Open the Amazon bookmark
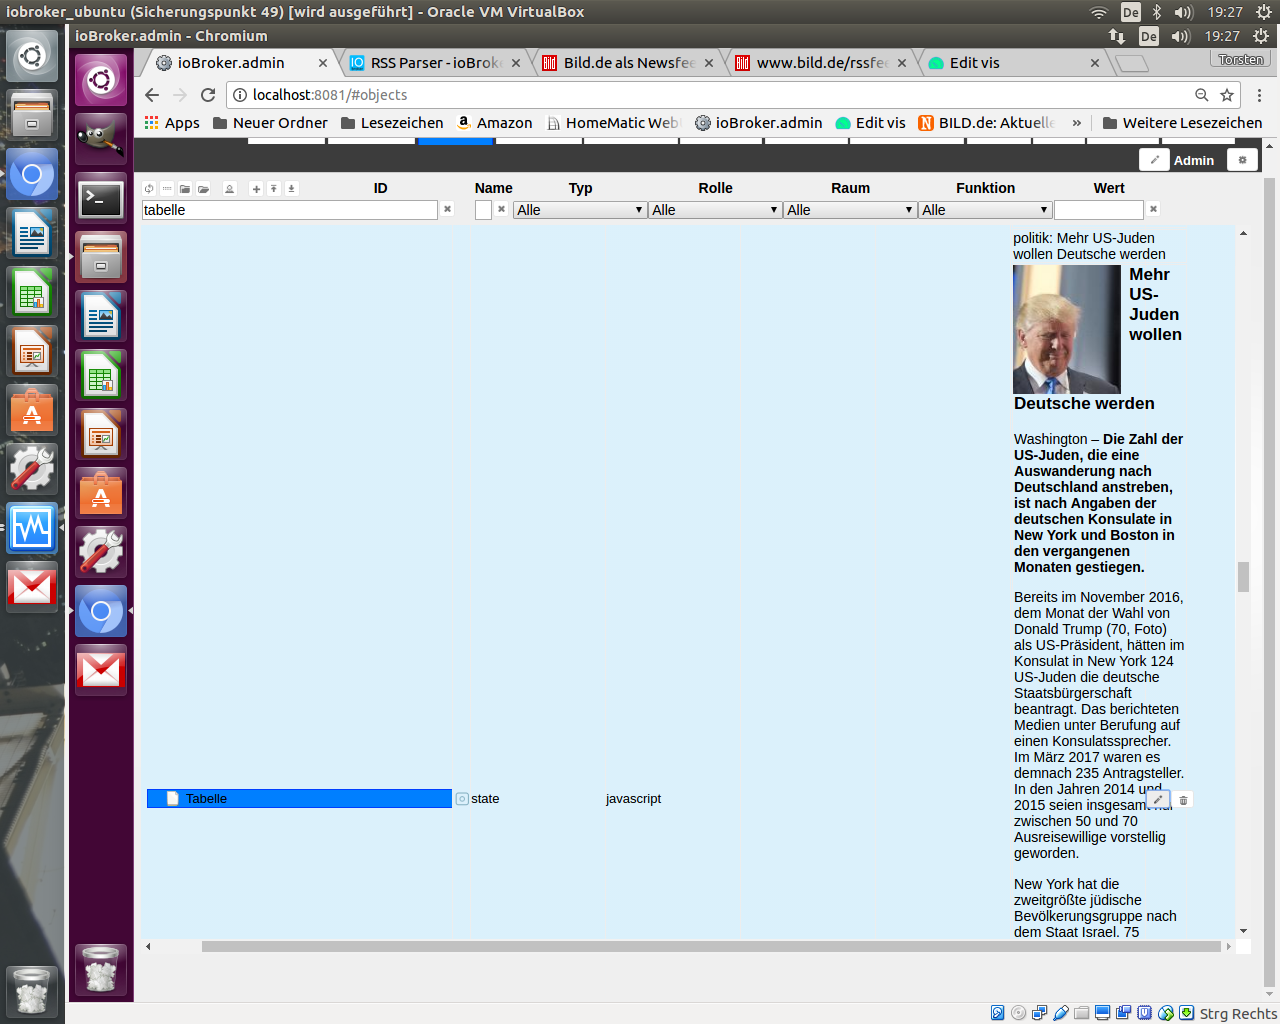Image resolution: width=1280 pixels, height=1024 pixels. pos(495,123)
